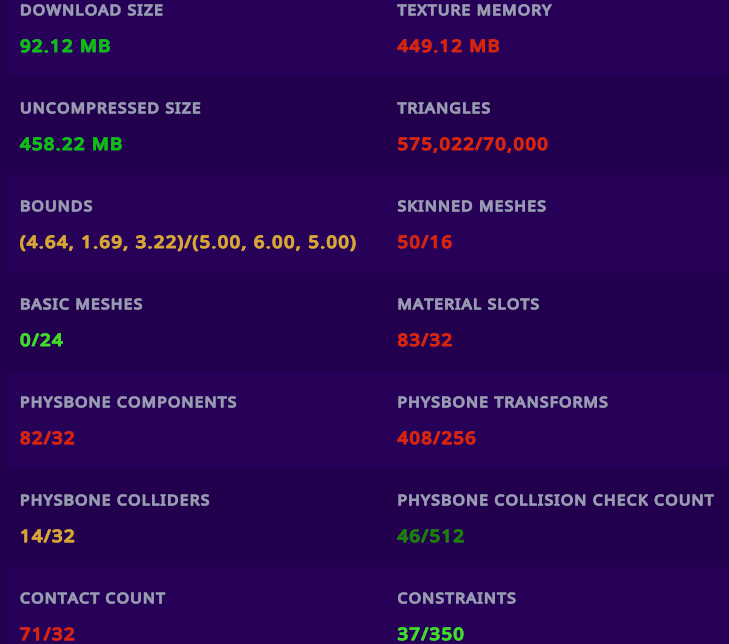Click the Contact Count value 71/32
This screenshot has height=644, width=729.
coord(47,634)
